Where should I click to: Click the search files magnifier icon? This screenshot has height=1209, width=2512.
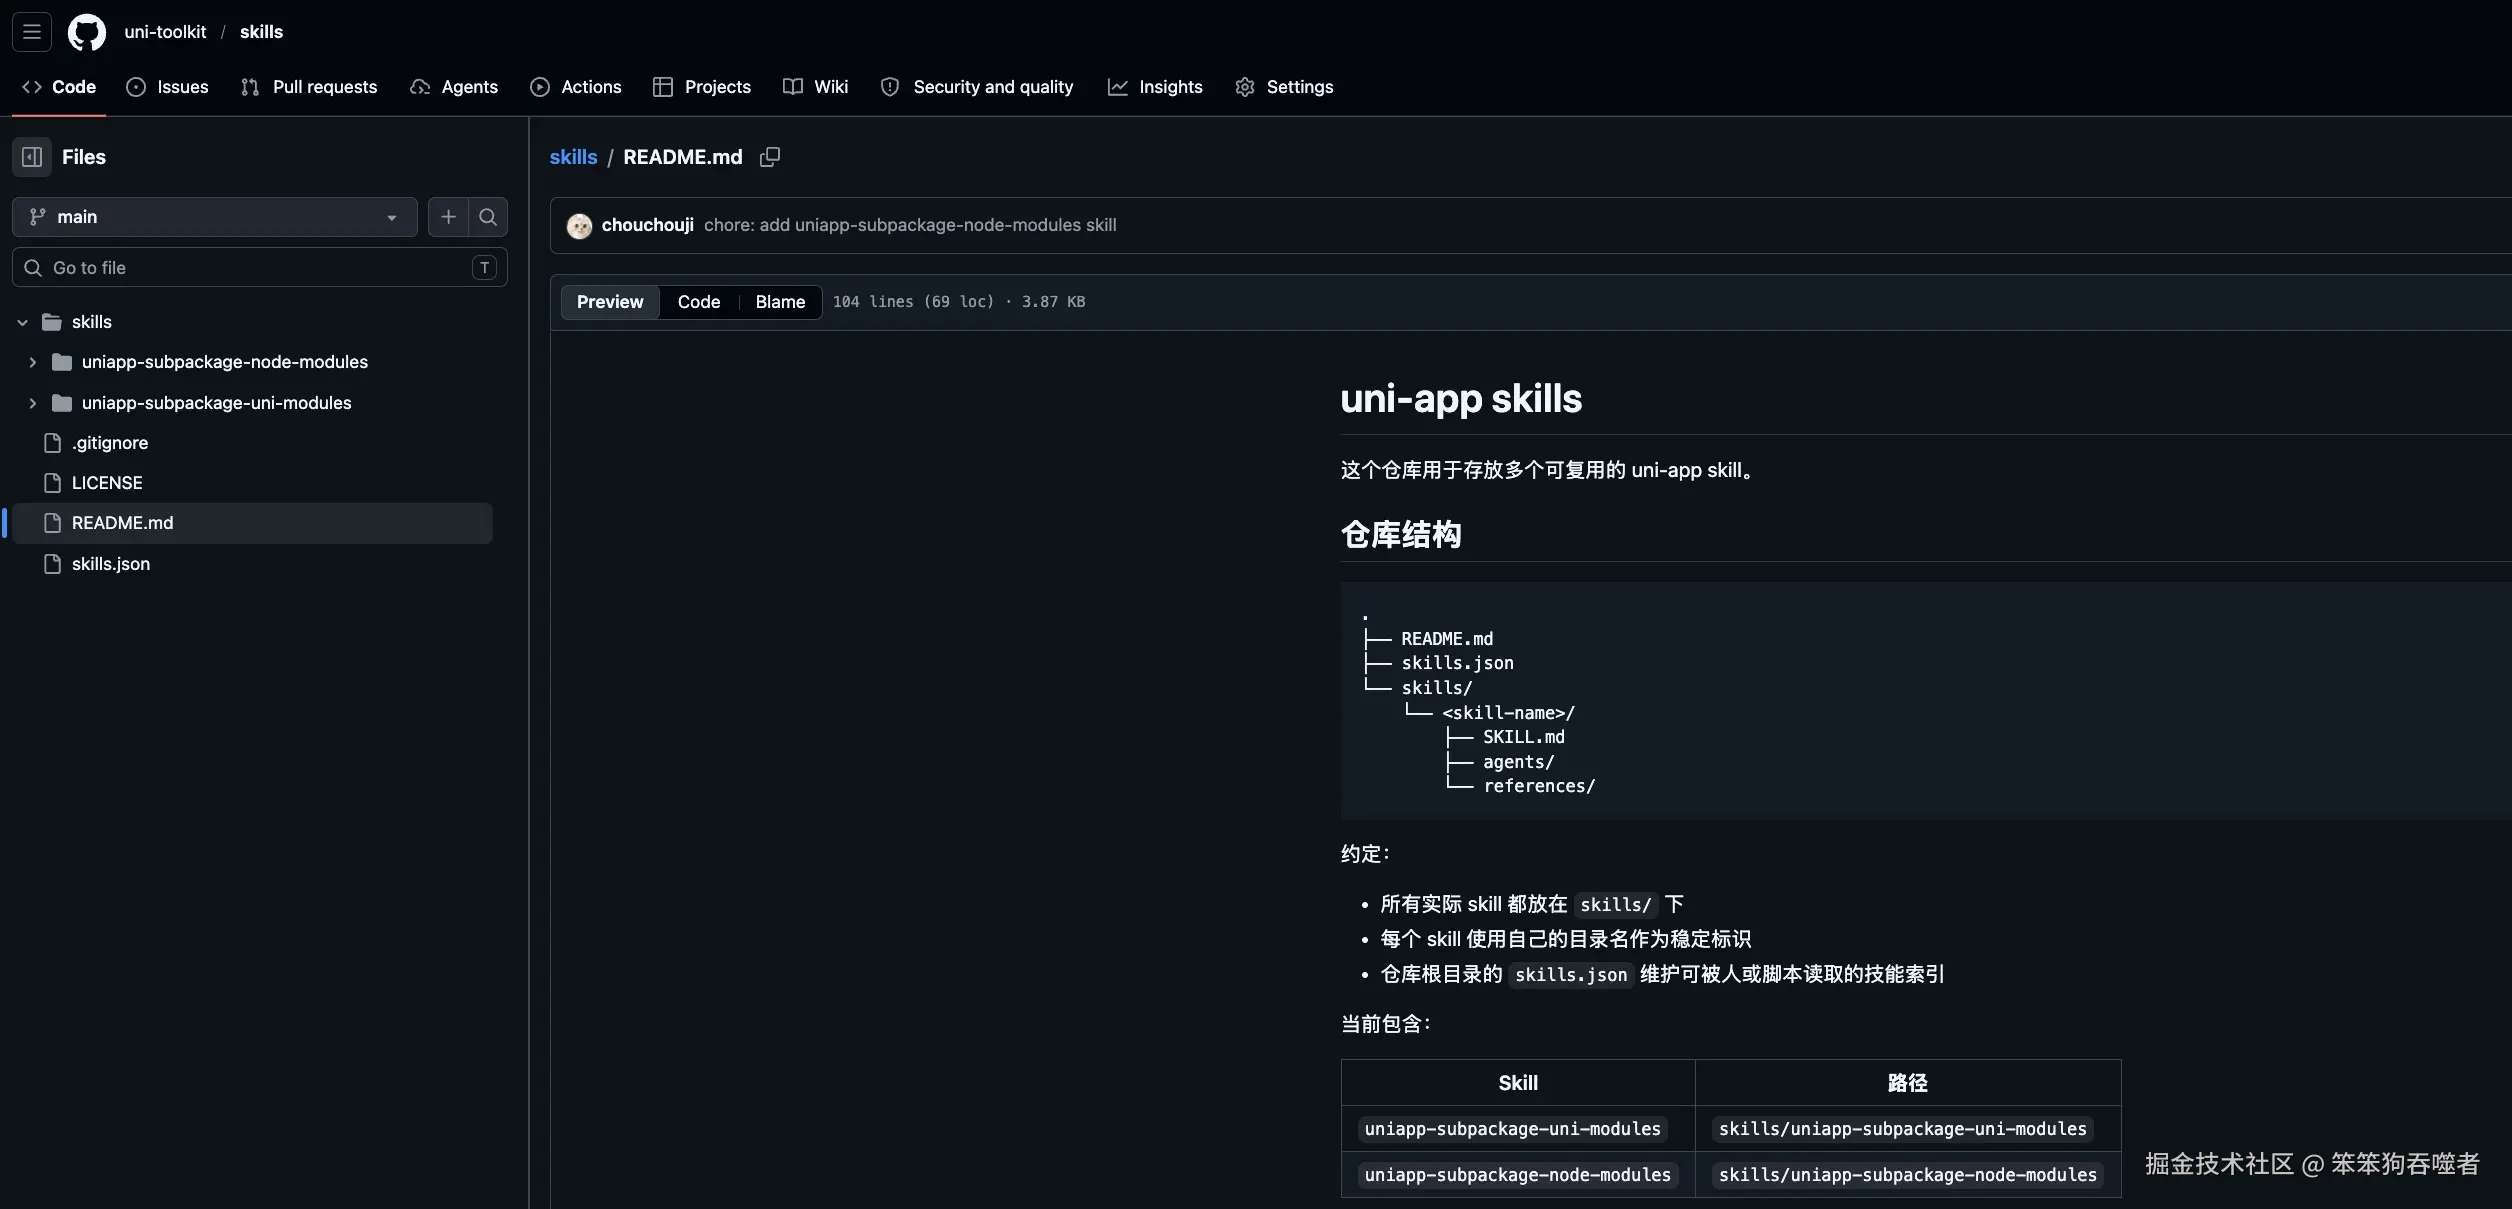coord(488,217)
